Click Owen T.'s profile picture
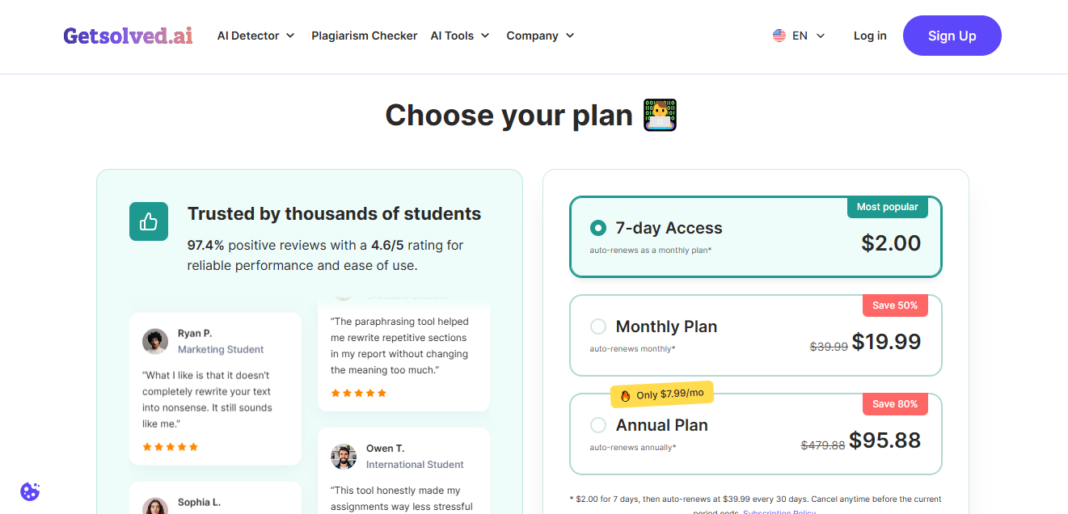The width and height of the screenshot is (1068, 514). click(344, 456)
